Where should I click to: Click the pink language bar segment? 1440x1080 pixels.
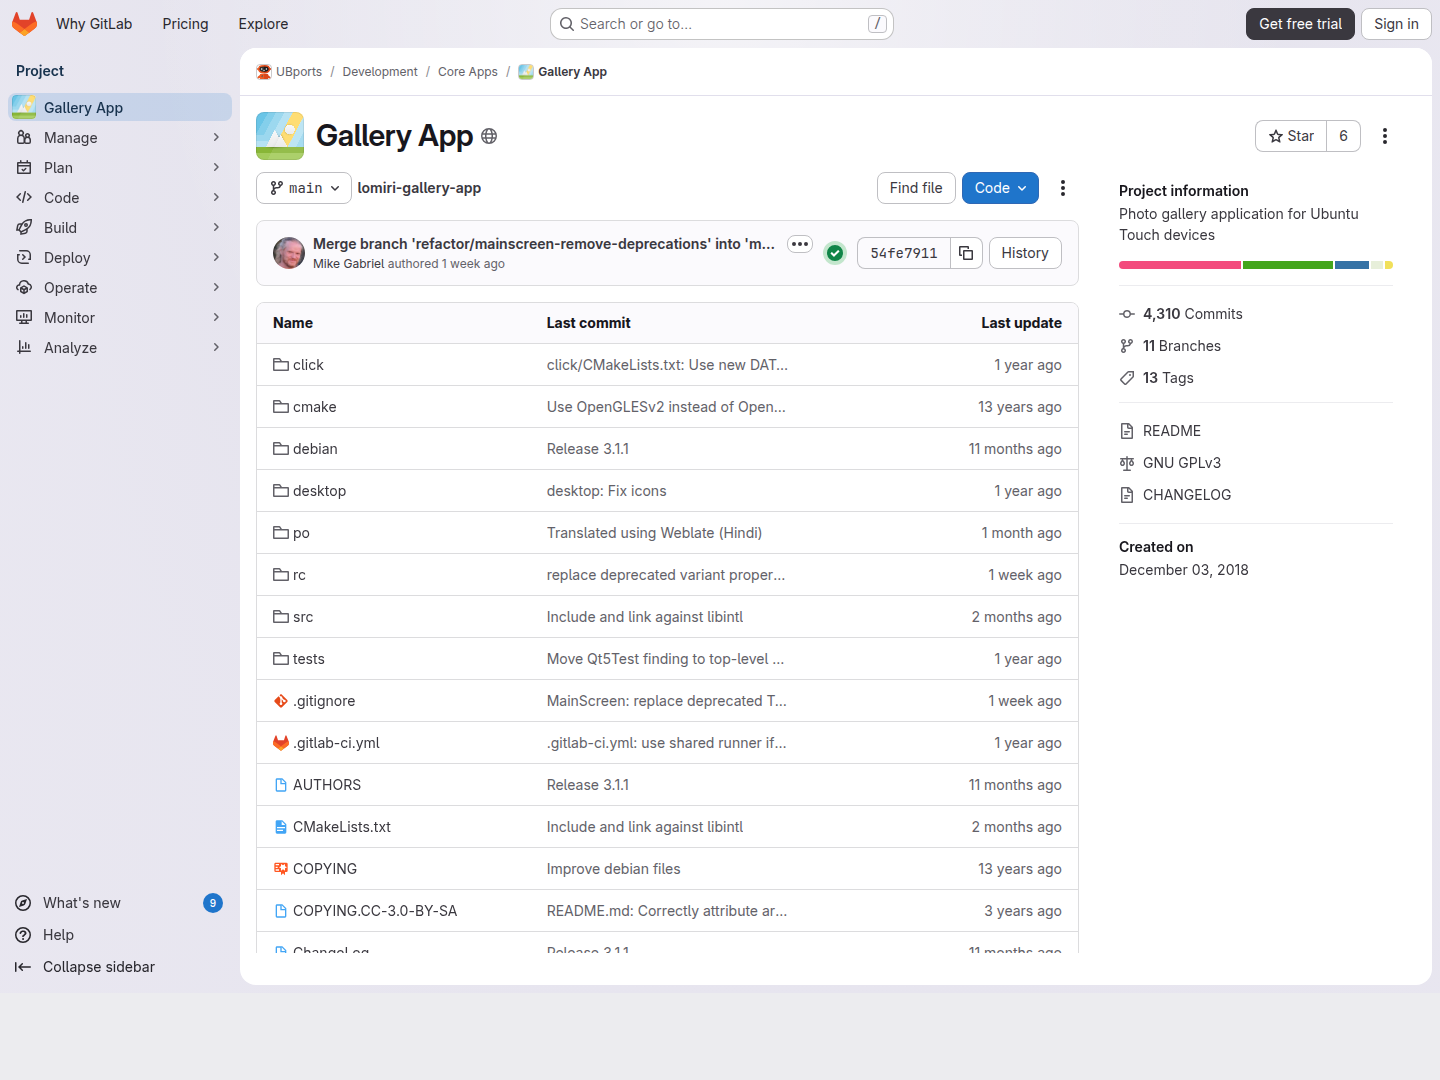1180,265
